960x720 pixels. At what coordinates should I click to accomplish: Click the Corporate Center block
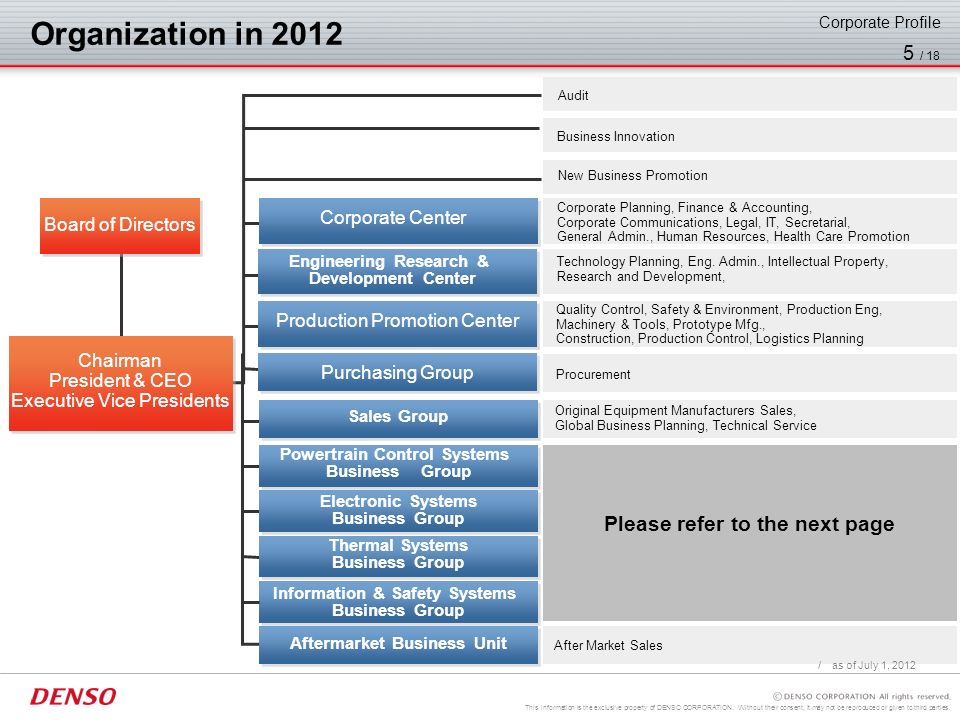[398, 221]
